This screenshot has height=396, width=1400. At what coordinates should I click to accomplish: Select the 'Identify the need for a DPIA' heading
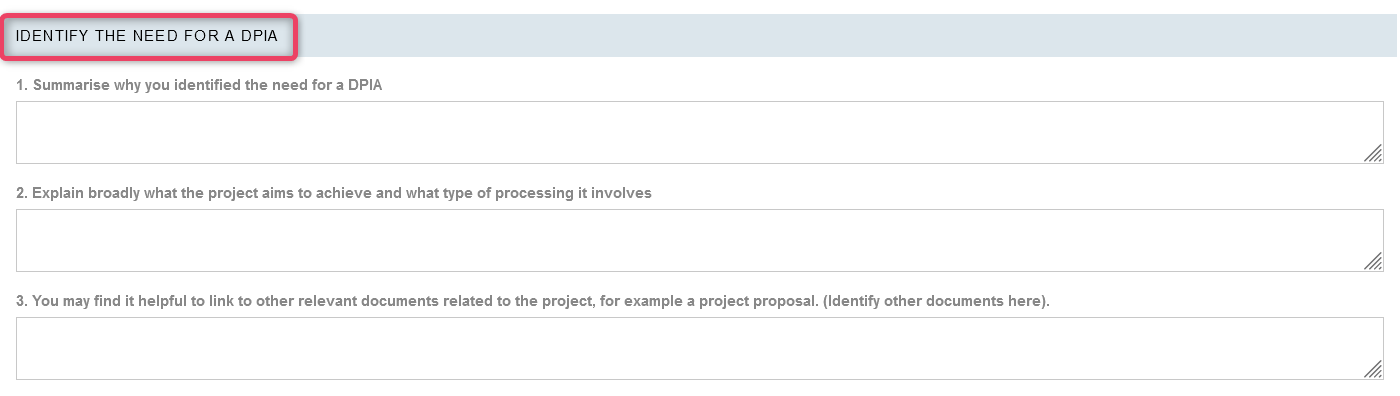(147, 35)
